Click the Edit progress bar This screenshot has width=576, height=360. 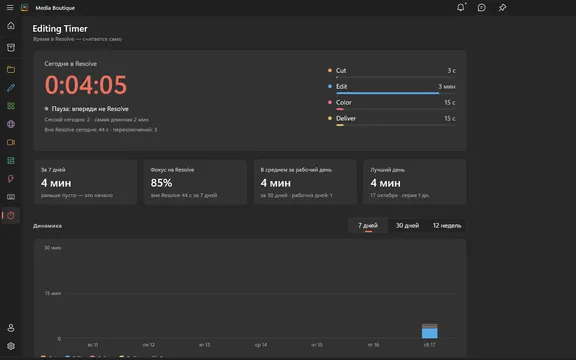[396, 93]
